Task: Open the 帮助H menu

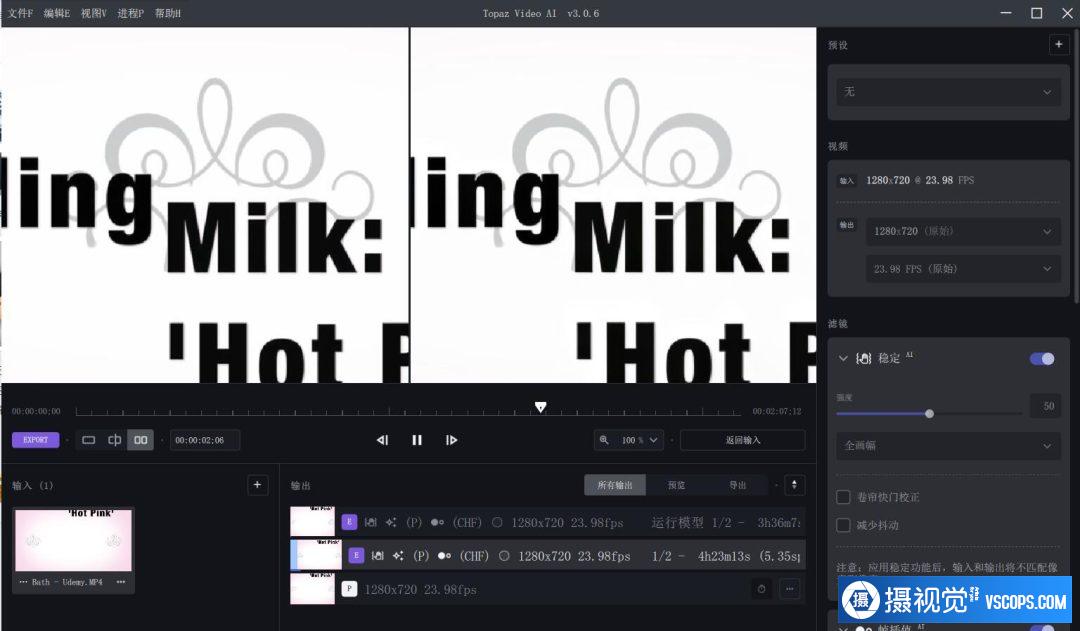Action: (167, 13)
